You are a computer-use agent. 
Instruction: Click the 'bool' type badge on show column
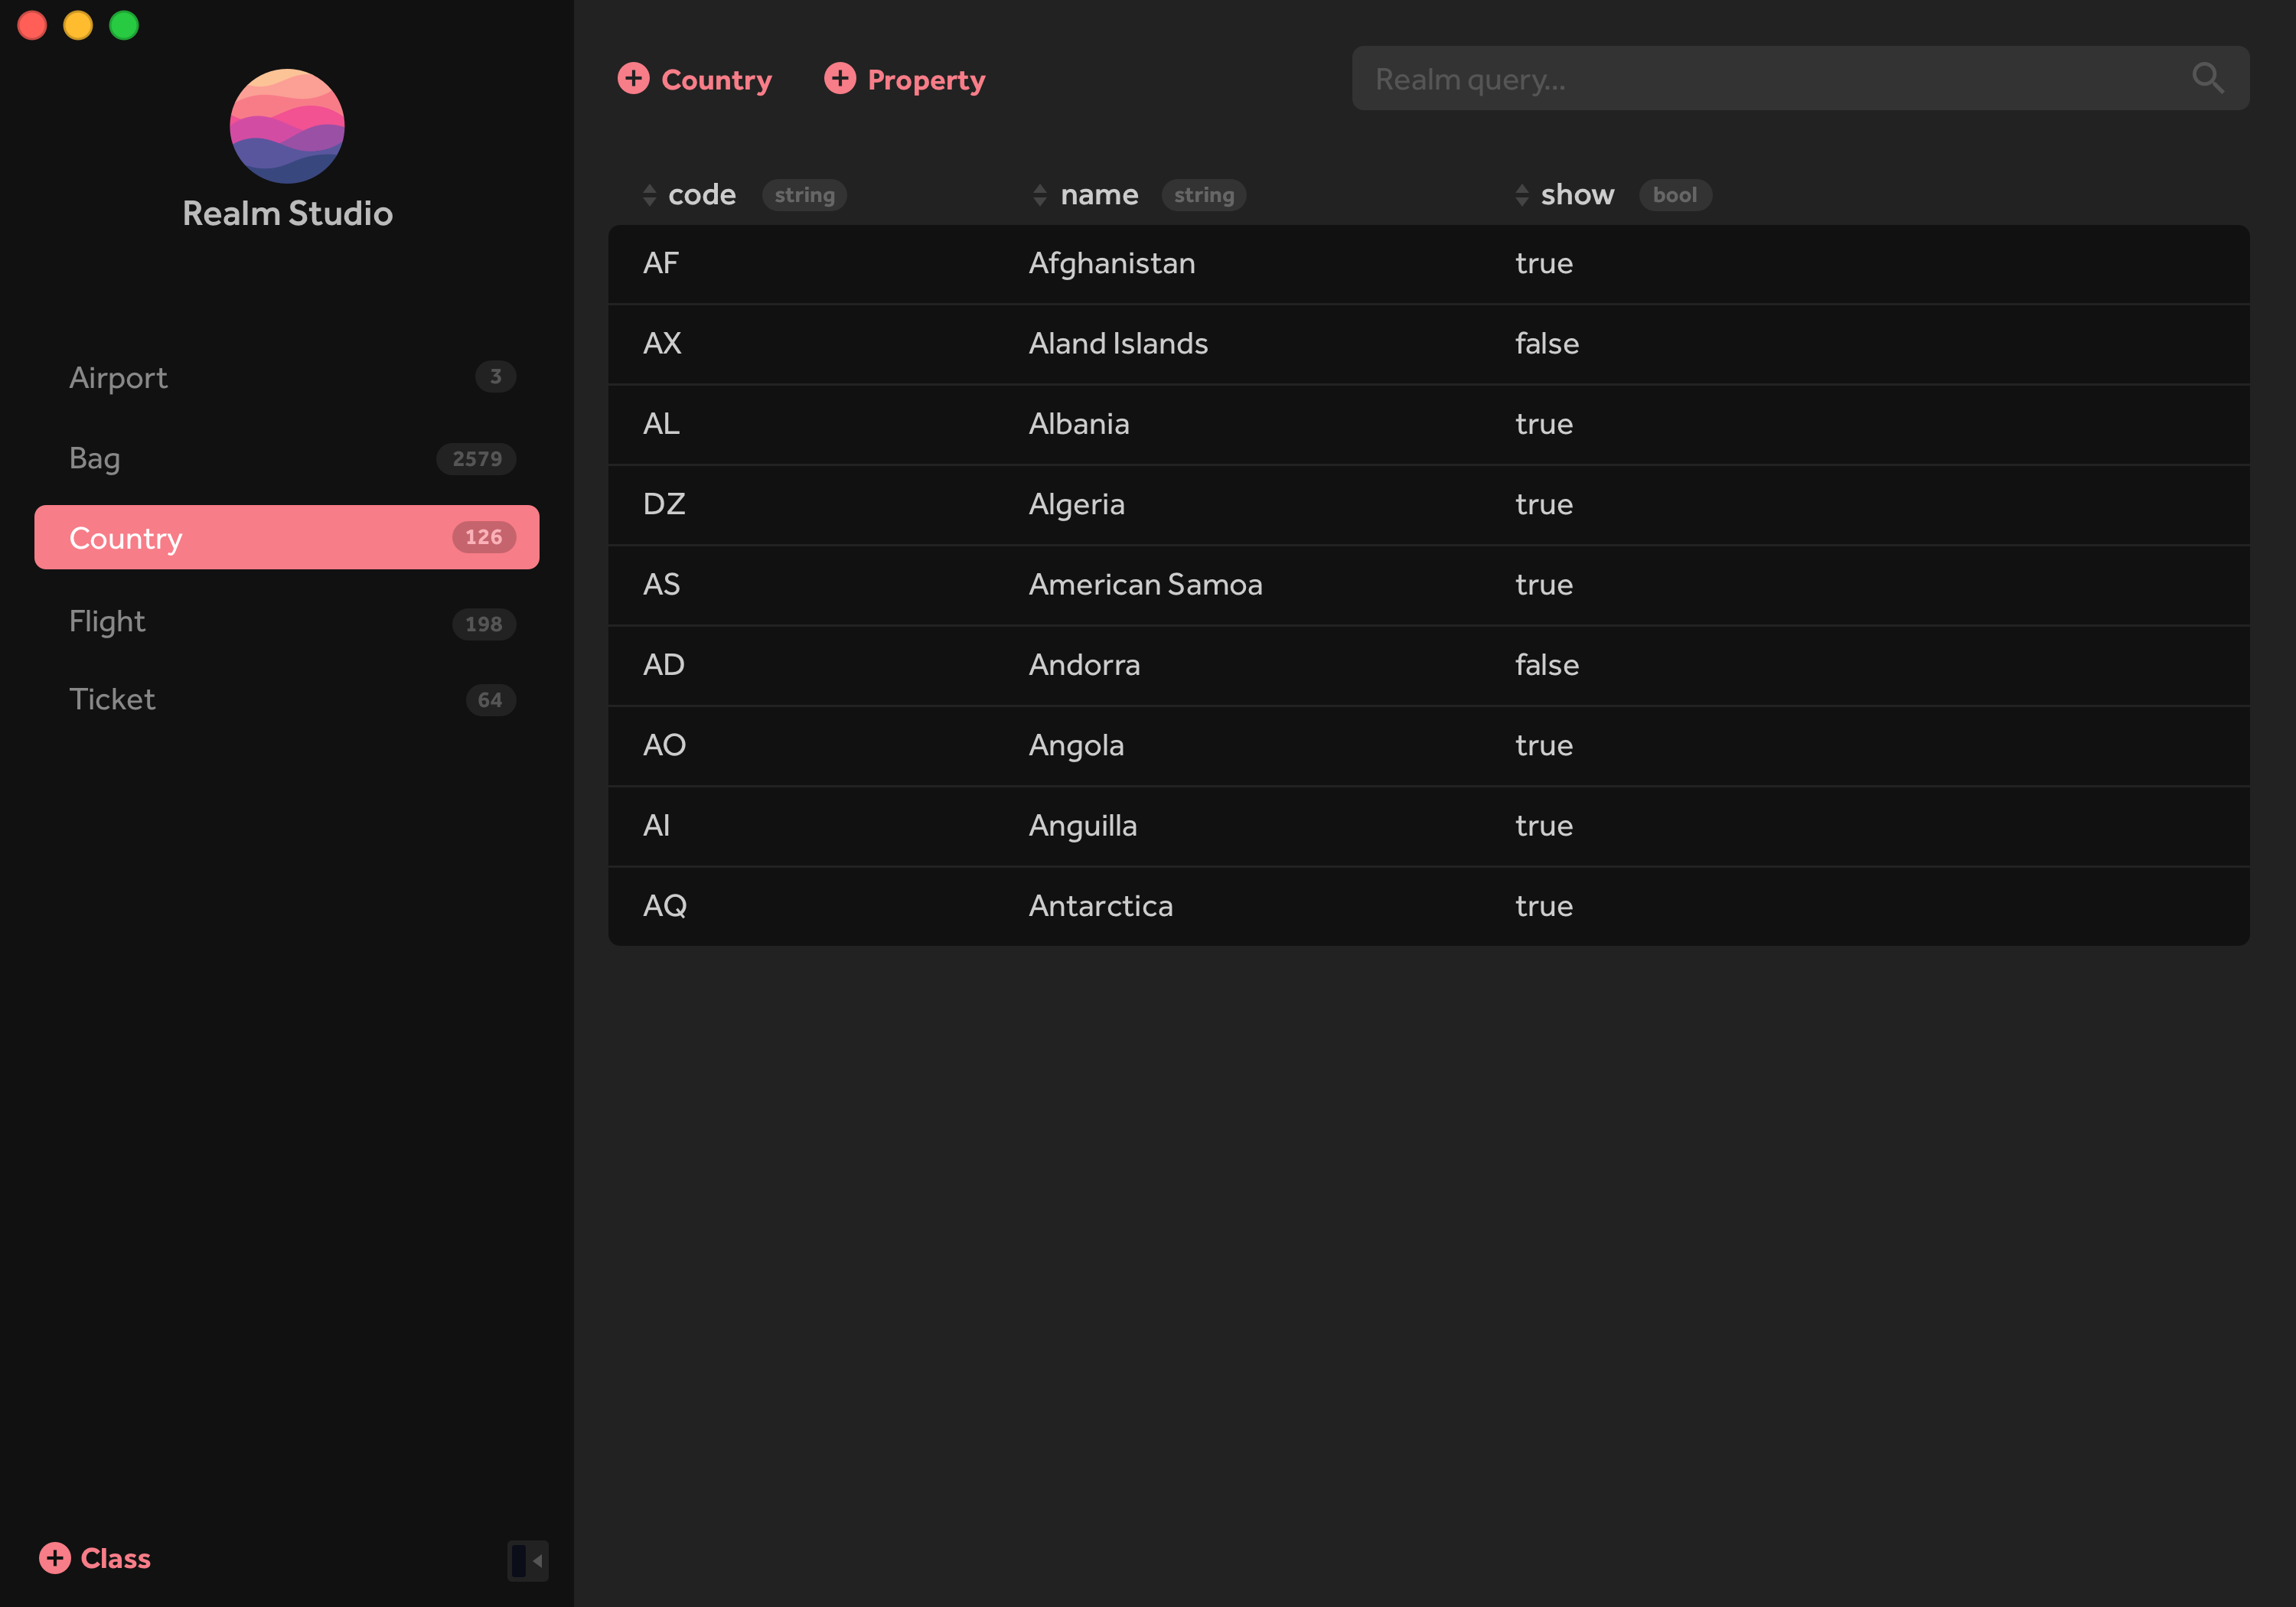[x=1675, y=195]
